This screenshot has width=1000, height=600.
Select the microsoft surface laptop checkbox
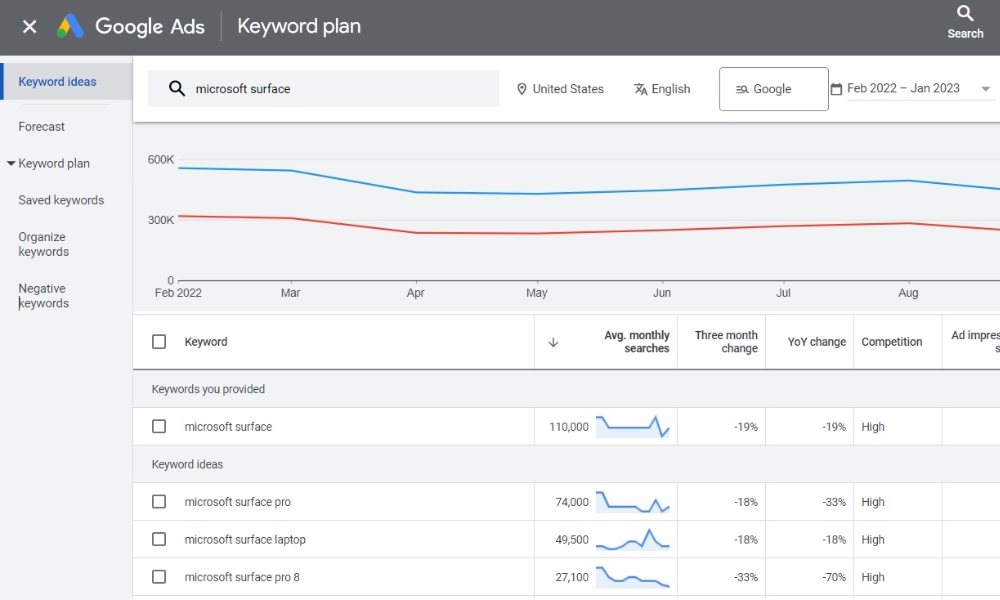(159, 539)
